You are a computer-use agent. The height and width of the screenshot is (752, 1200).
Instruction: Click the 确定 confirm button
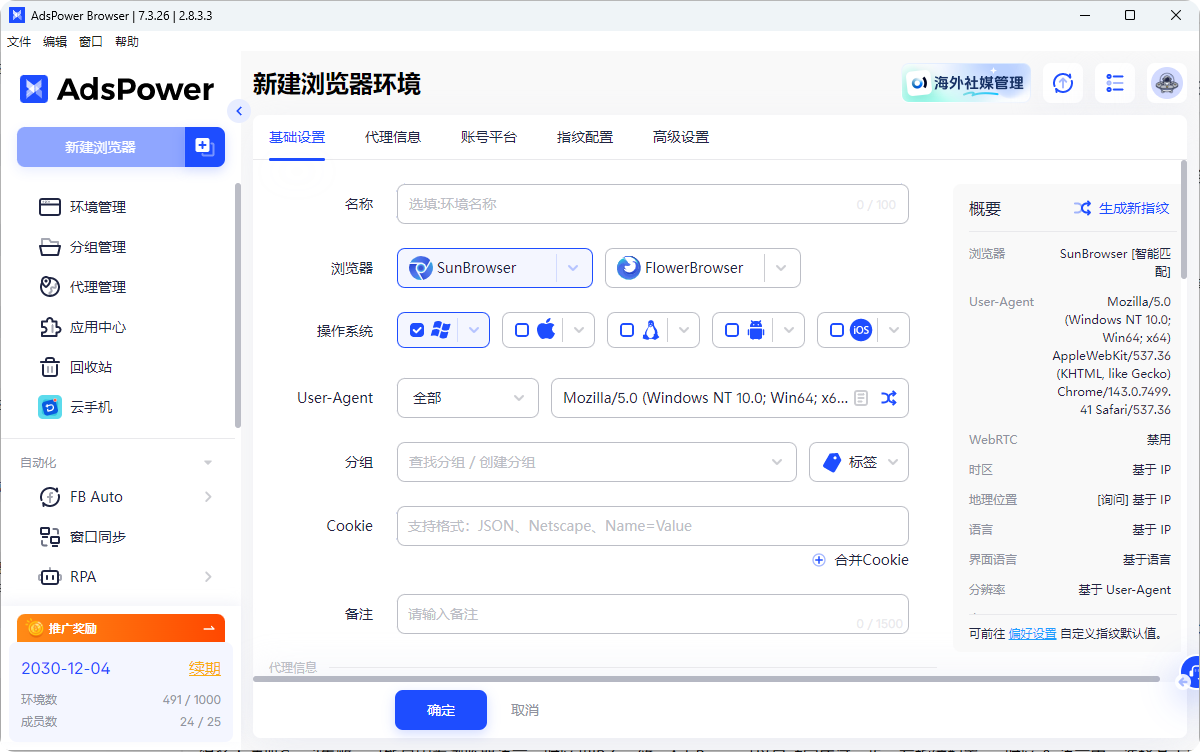tap(440, 709)
